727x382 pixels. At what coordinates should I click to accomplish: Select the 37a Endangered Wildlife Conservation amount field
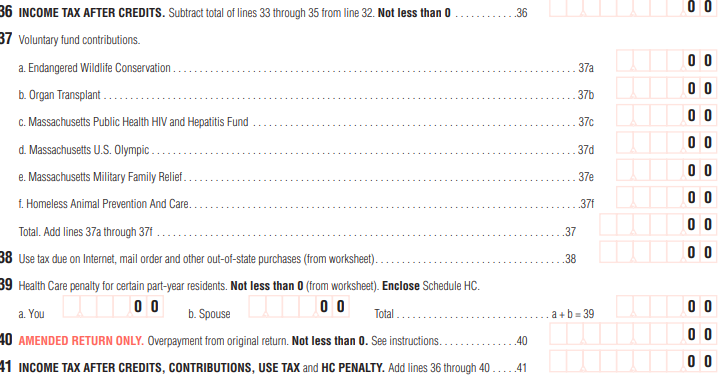[x=666, y=60]
